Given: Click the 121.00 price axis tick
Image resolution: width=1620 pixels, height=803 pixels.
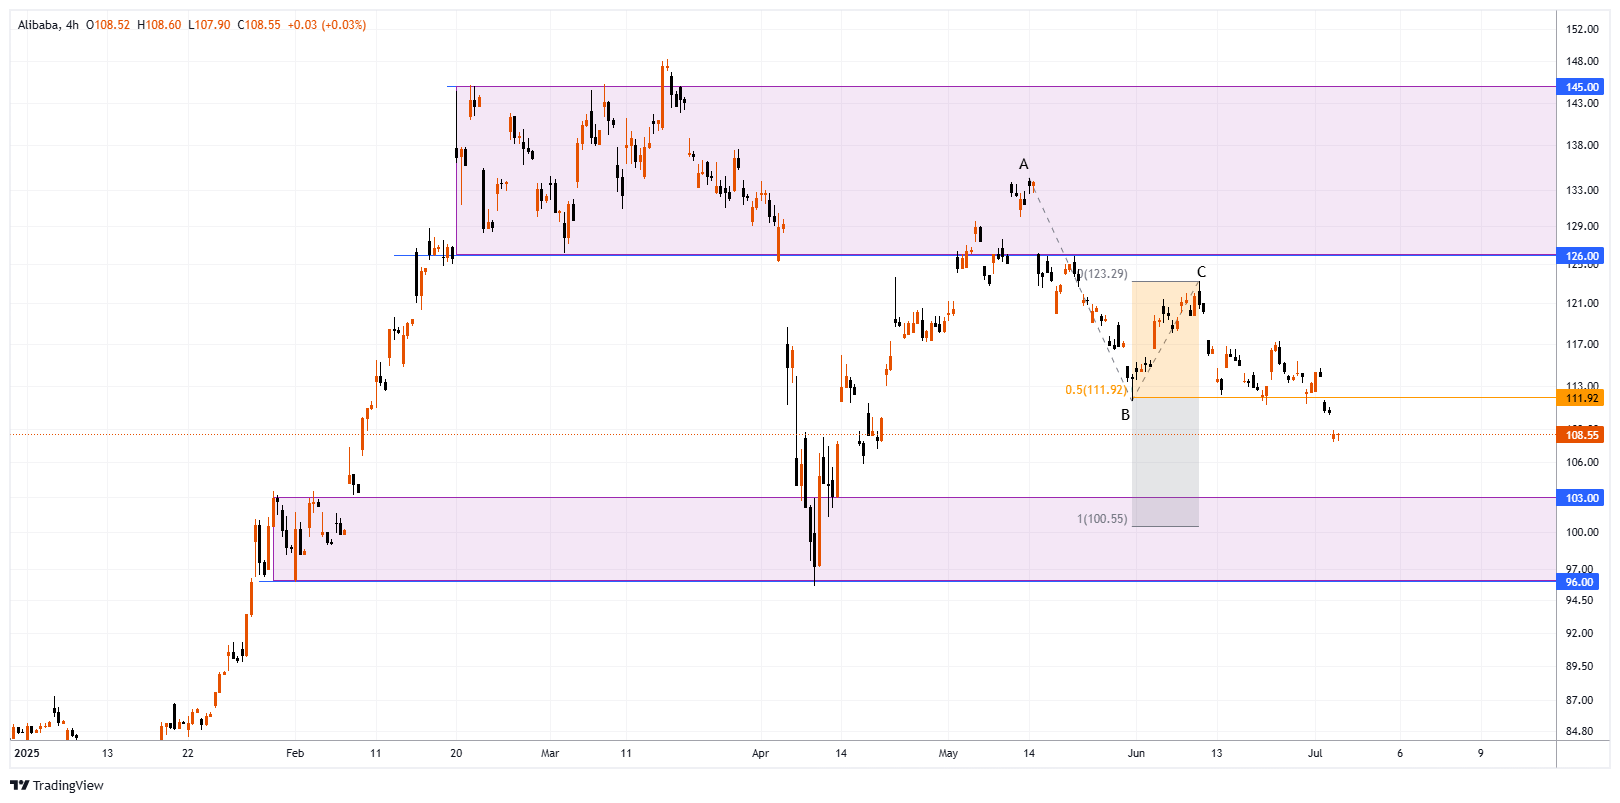Looking at the screenshot, I should click(x=1582, y=303).
